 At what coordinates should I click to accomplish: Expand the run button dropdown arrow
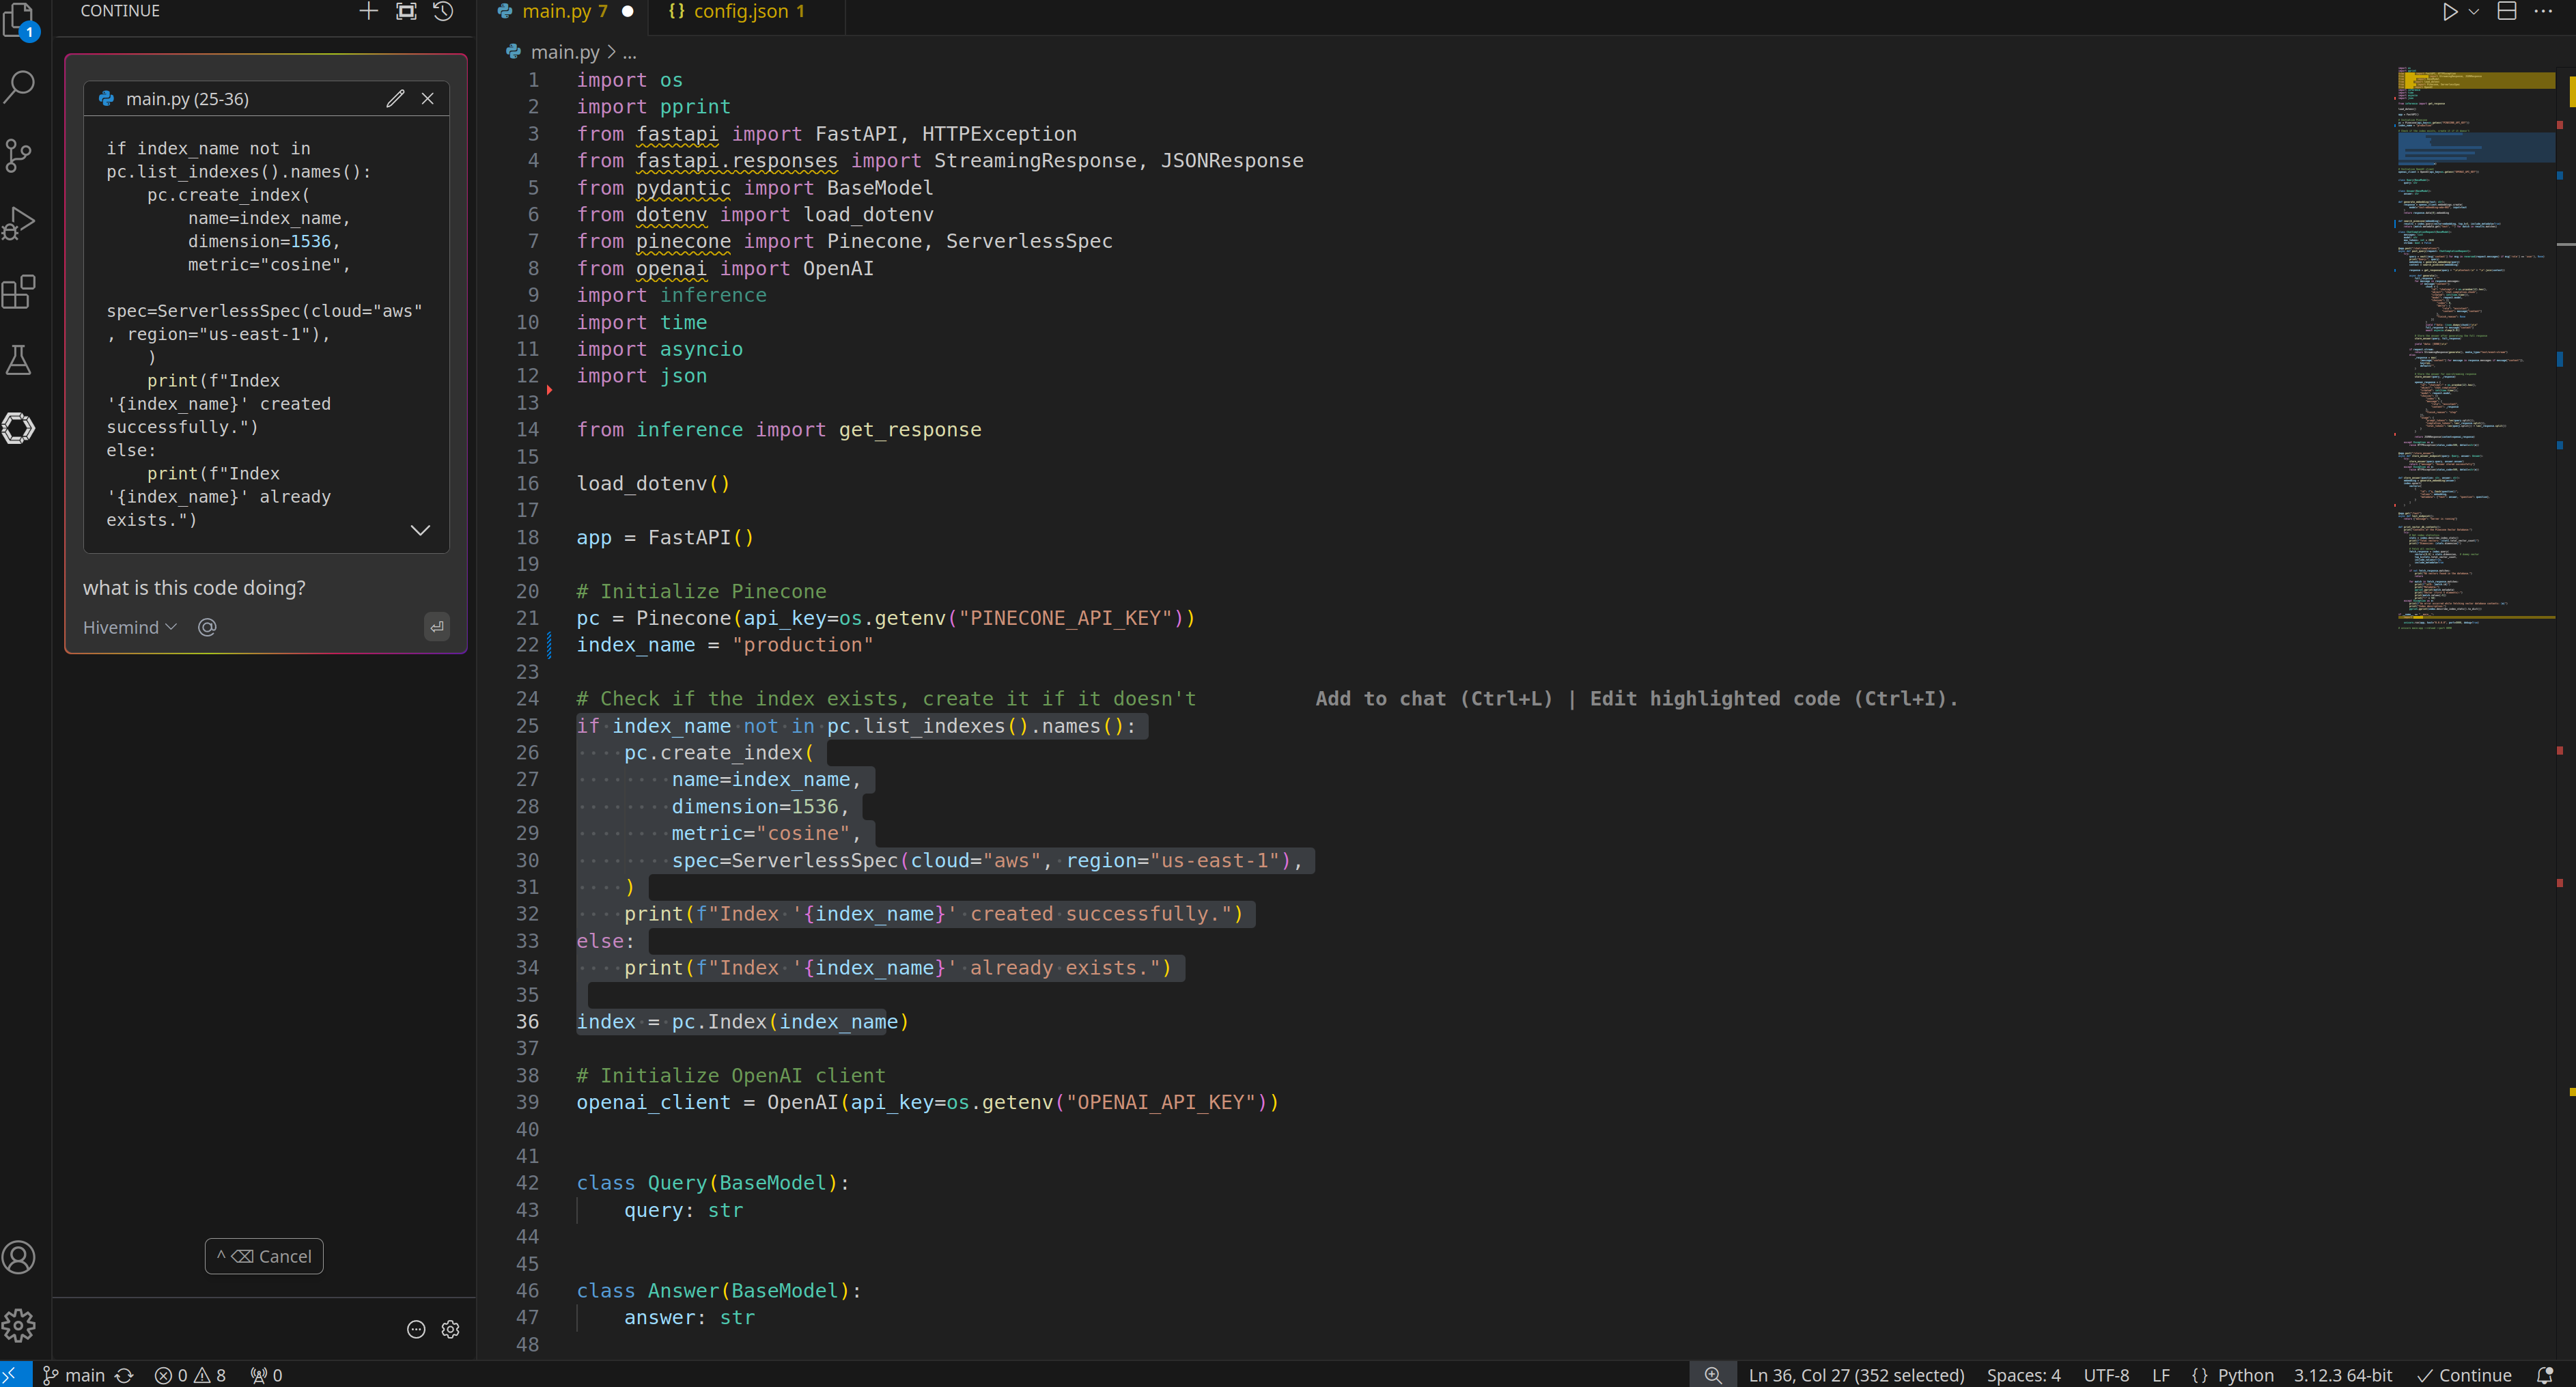2473,12
